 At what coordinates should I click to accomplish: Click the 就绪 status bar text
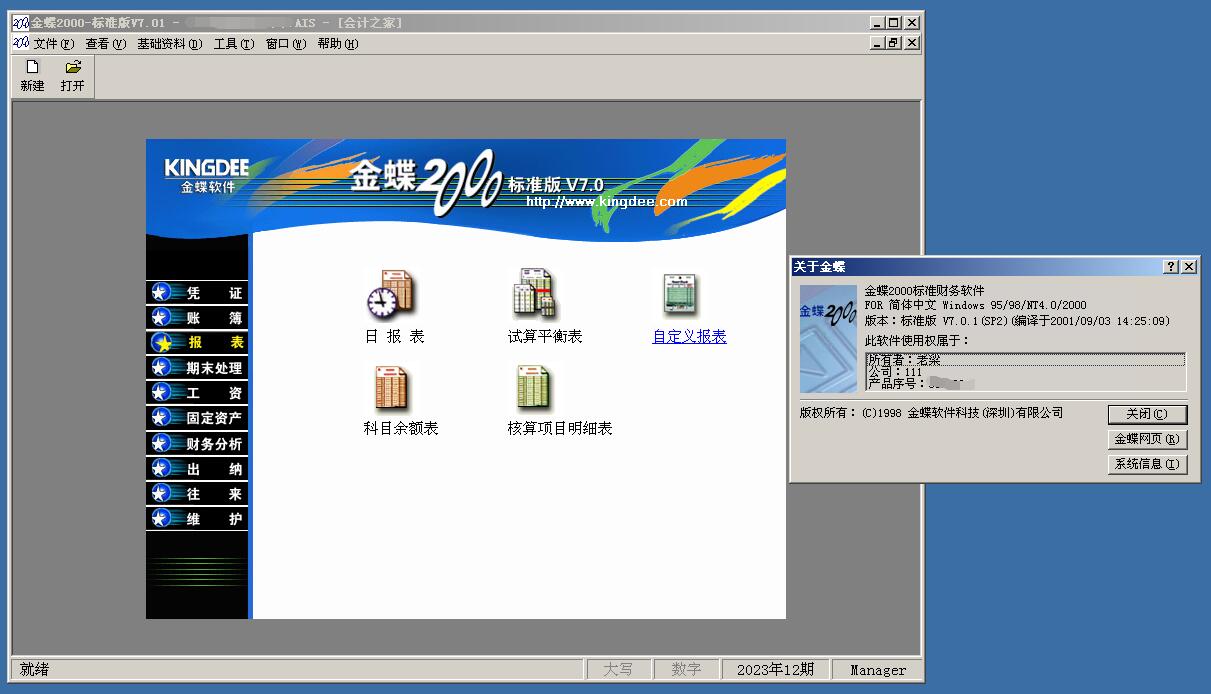[34, 670]
